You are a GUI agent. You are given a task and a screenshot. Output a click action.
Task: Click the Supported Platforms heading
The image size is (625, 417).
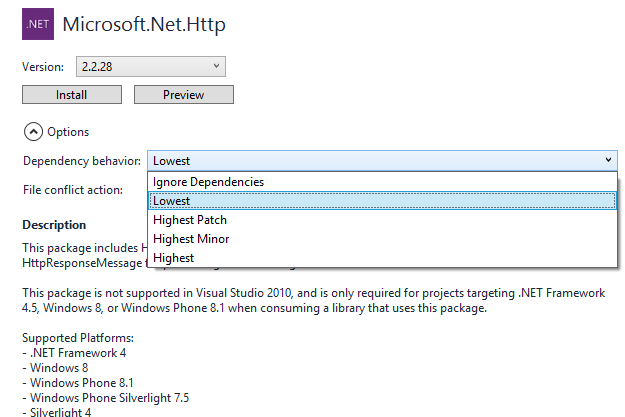[78, 338]
